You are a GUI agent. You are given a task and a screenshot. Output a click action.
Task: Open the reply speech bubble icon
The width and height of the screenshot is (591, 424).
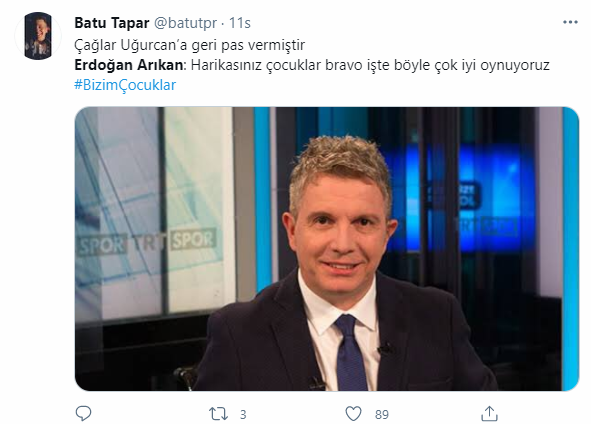click(x=83, y=413)
